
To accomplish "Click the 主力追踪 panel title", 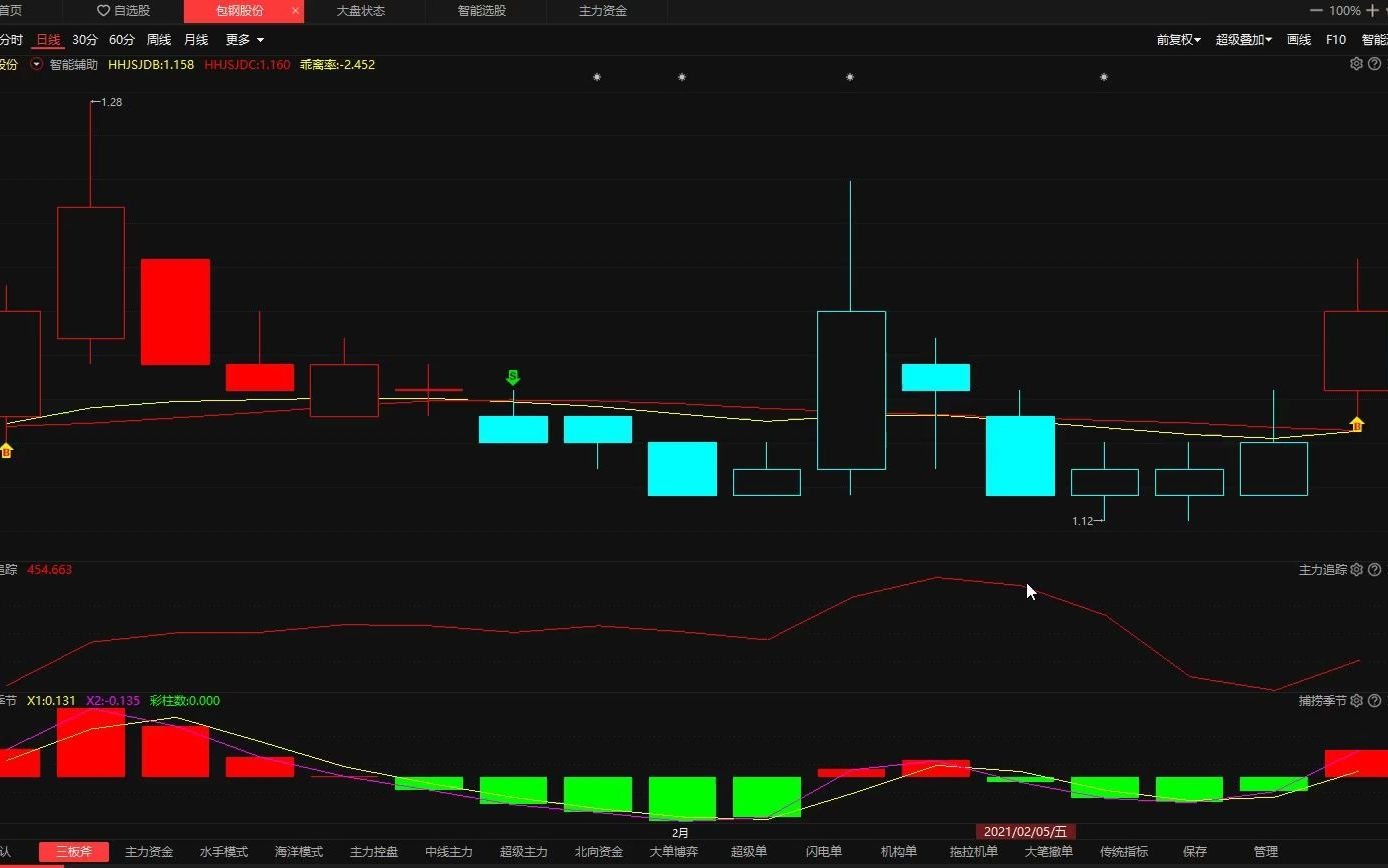I will click(x=1323, y=569).
